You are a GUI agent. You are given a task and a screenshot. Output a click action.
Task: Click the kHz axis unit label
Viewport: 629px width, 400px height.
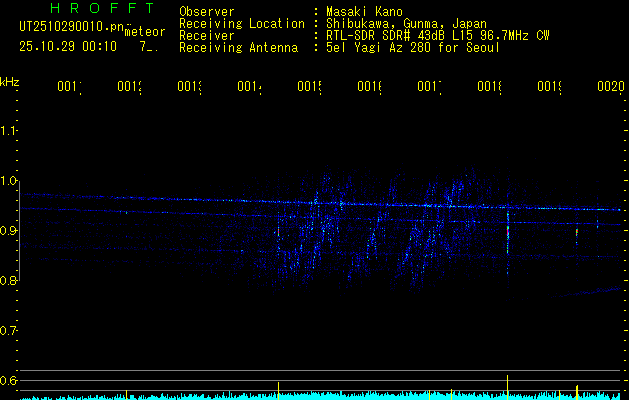pos(10,81)
